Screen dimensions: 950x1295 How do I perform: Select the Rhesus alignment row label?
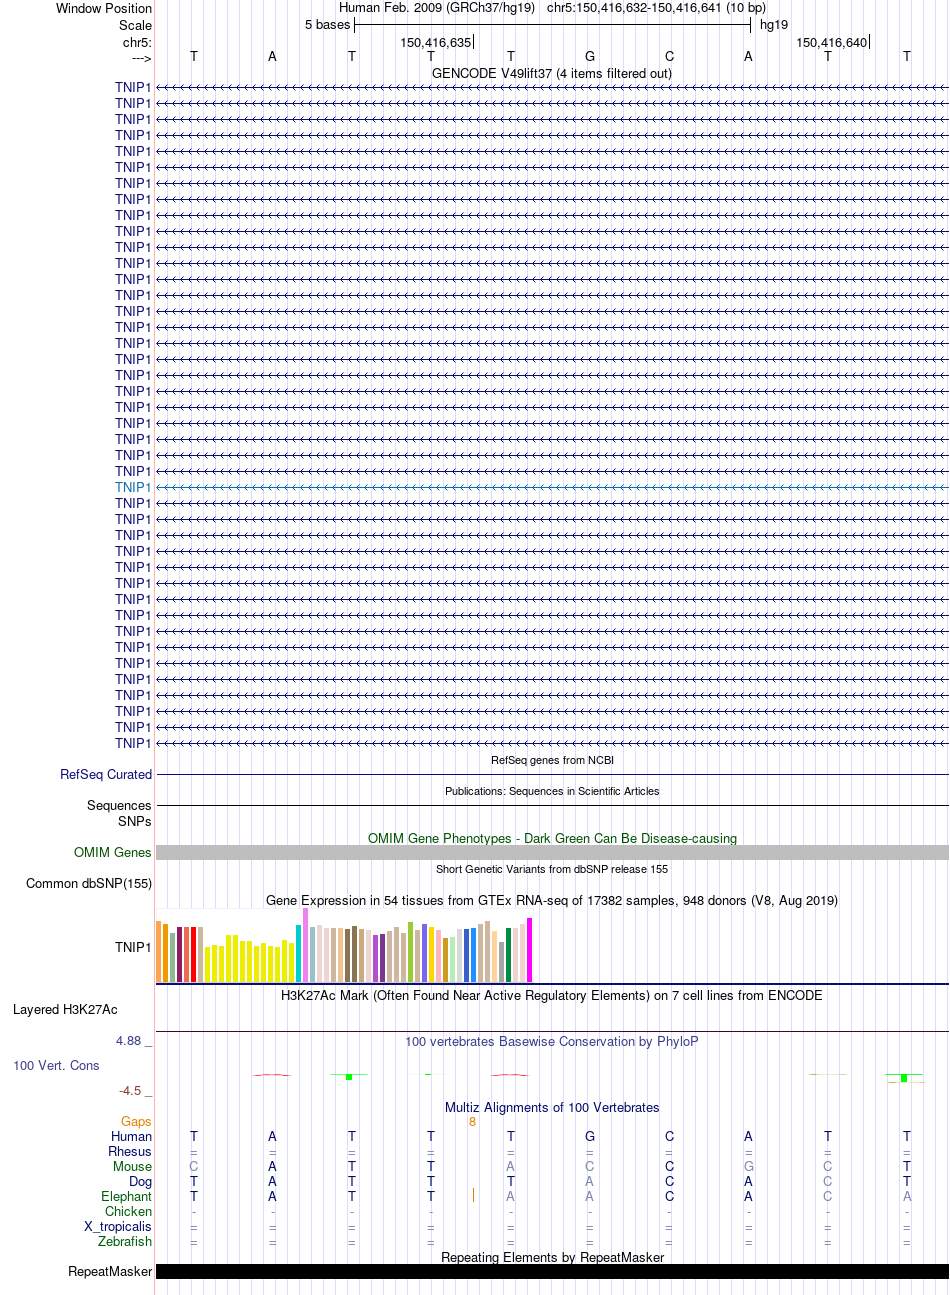(x=130, y=1152)
